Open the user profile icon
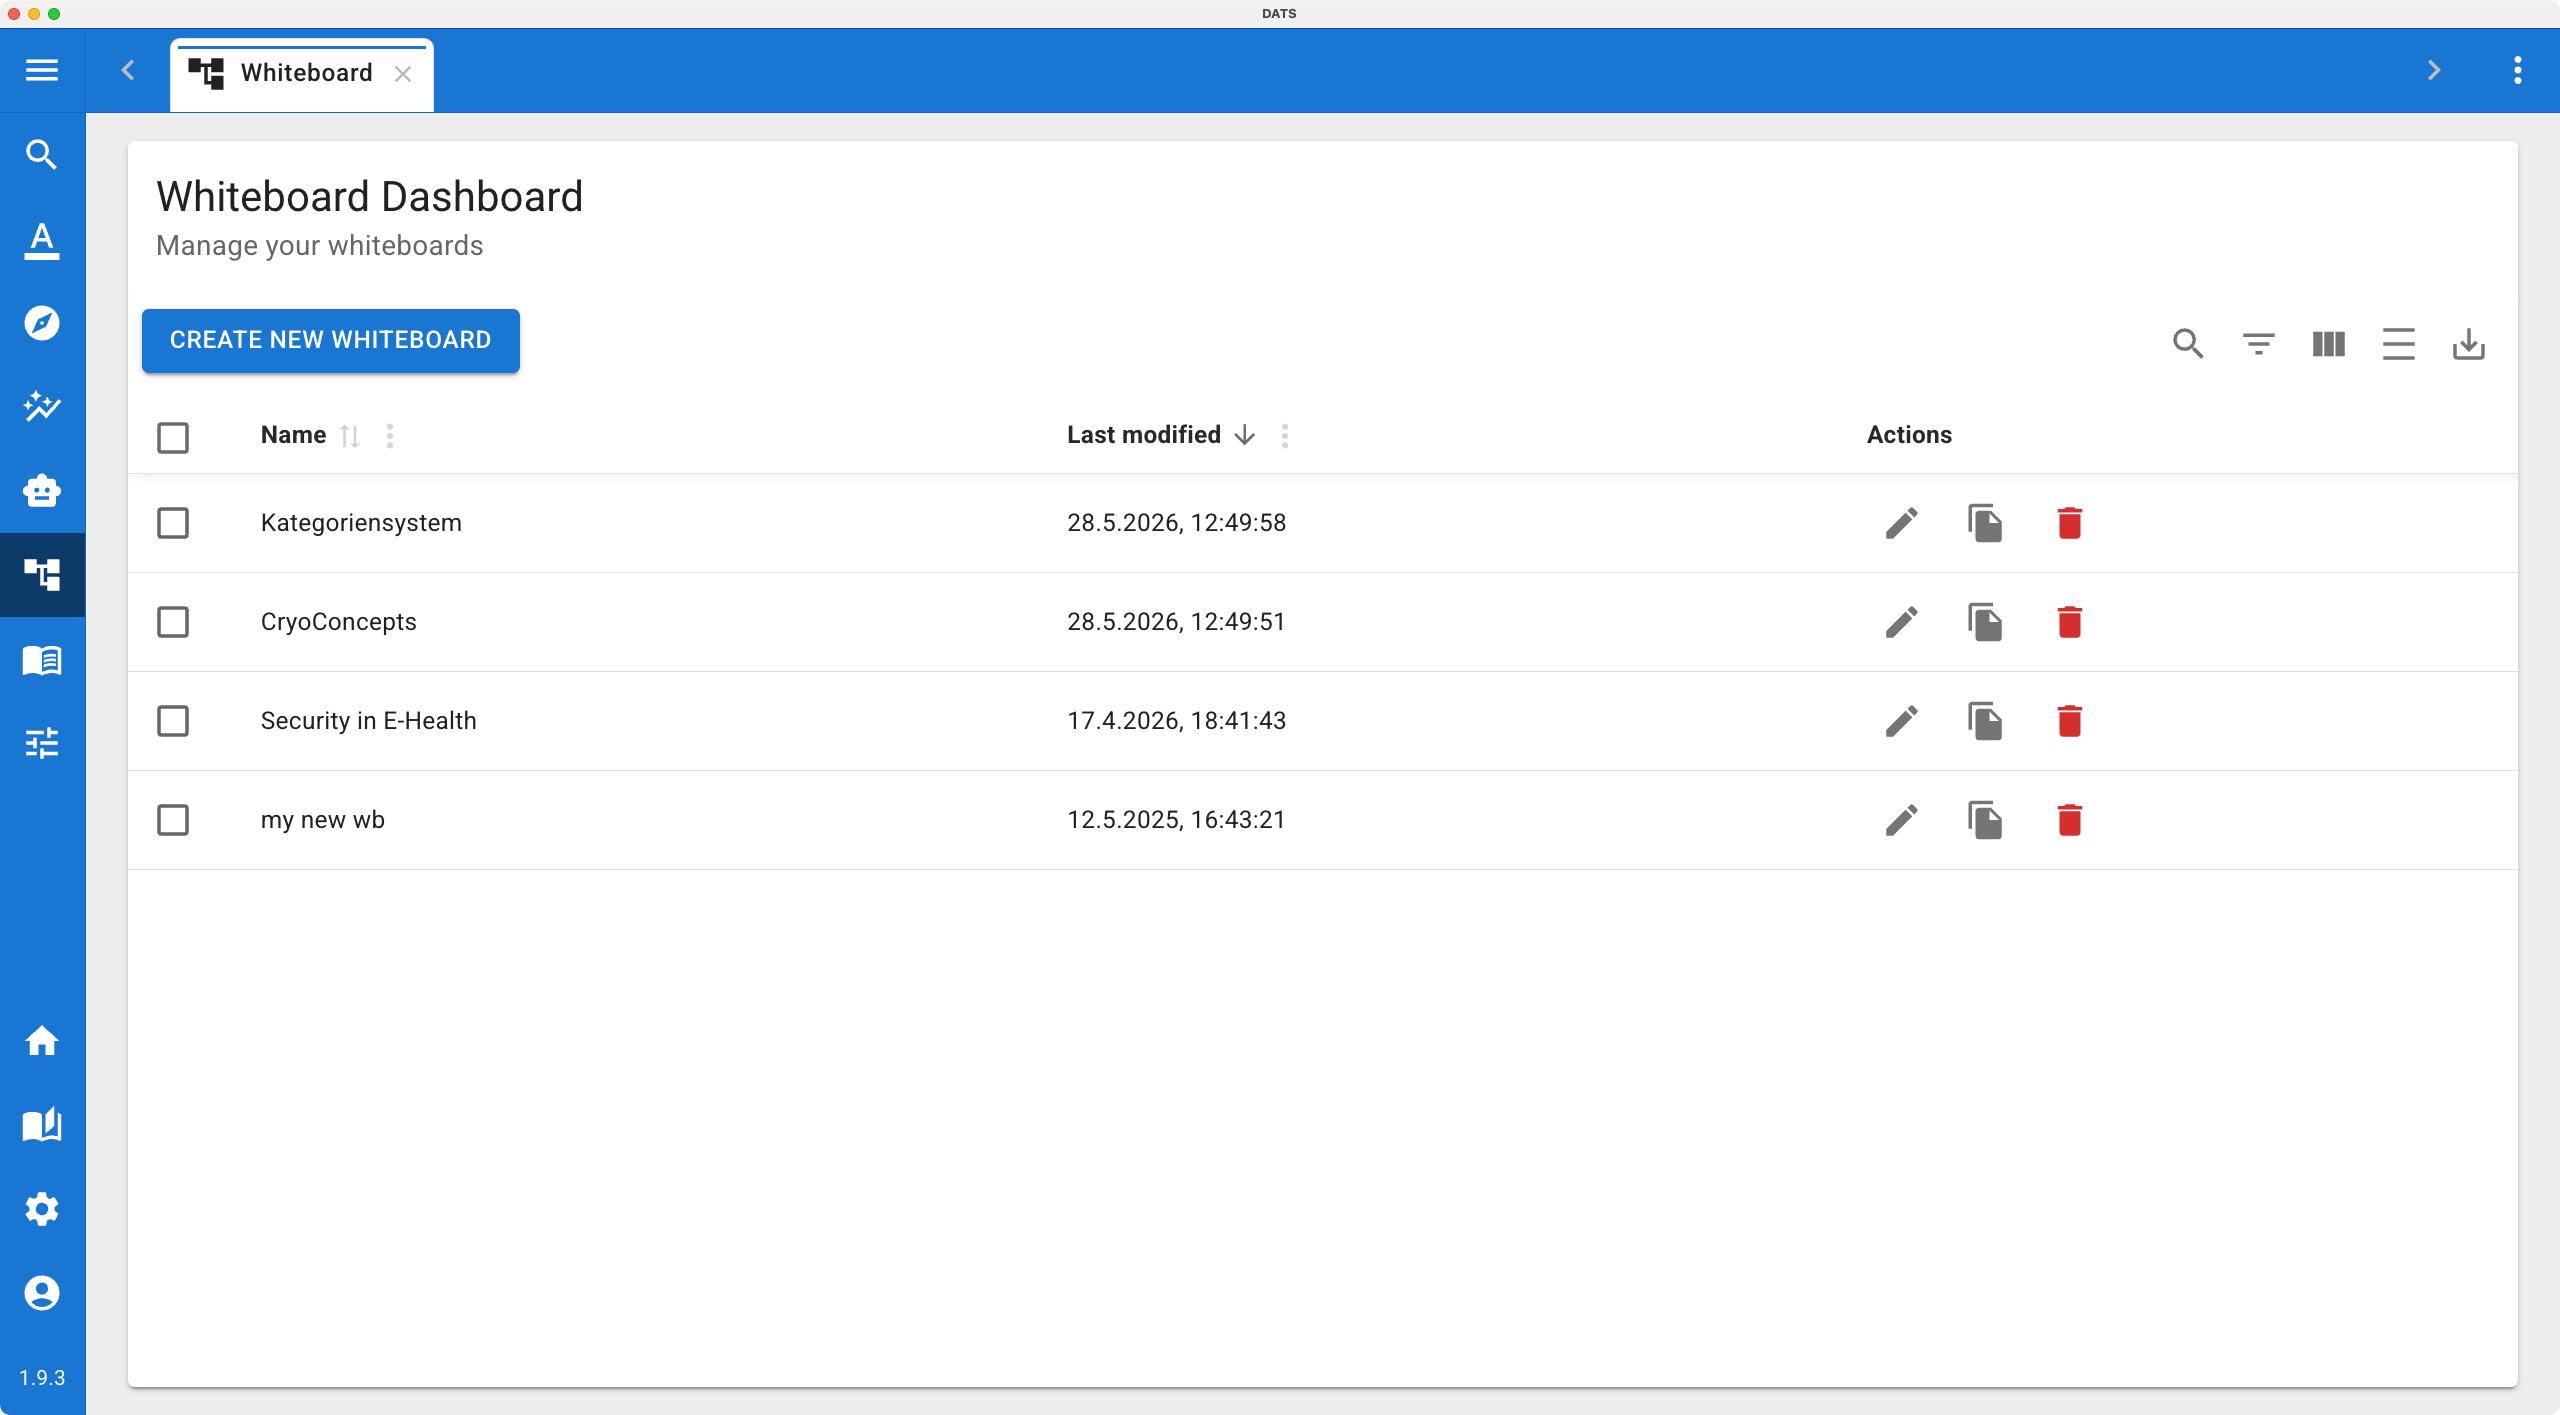 pos(42,1293)
